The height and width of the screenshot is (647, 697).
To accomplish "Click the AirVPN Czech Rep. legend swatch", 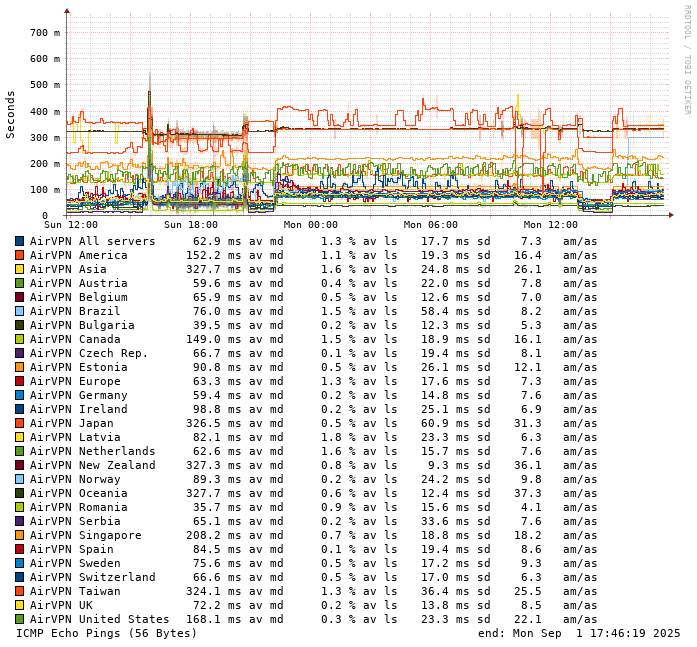I will pyautogui.click(x=20, y=353).
